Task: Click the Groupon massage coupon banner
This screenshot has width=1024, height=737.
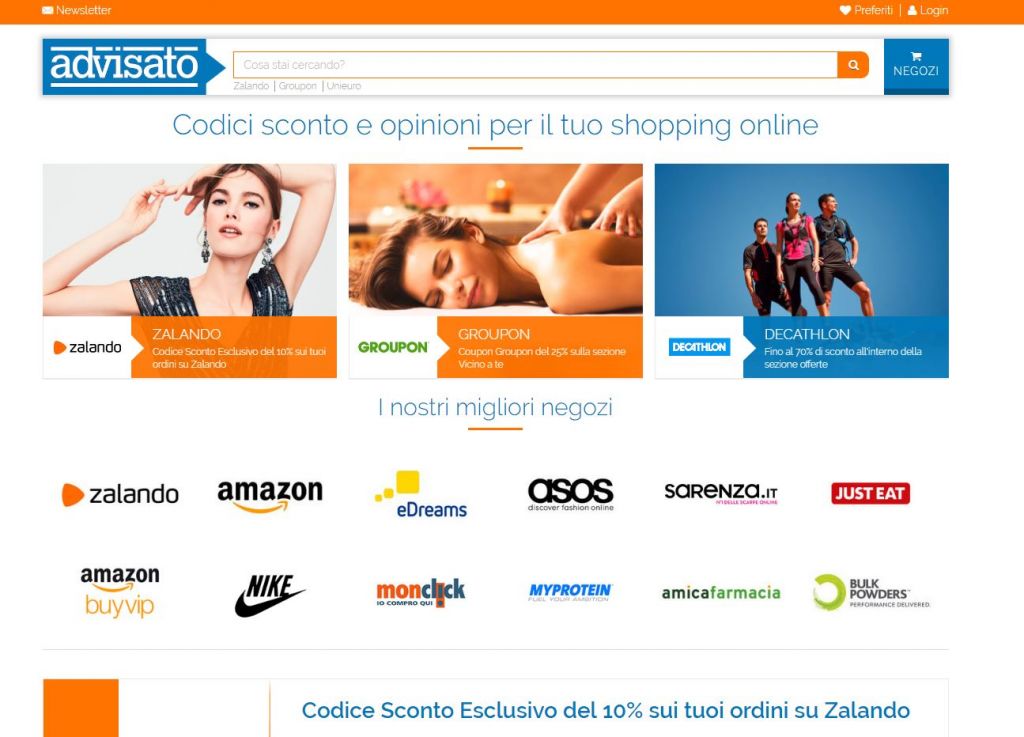Action: coord(496,270)
